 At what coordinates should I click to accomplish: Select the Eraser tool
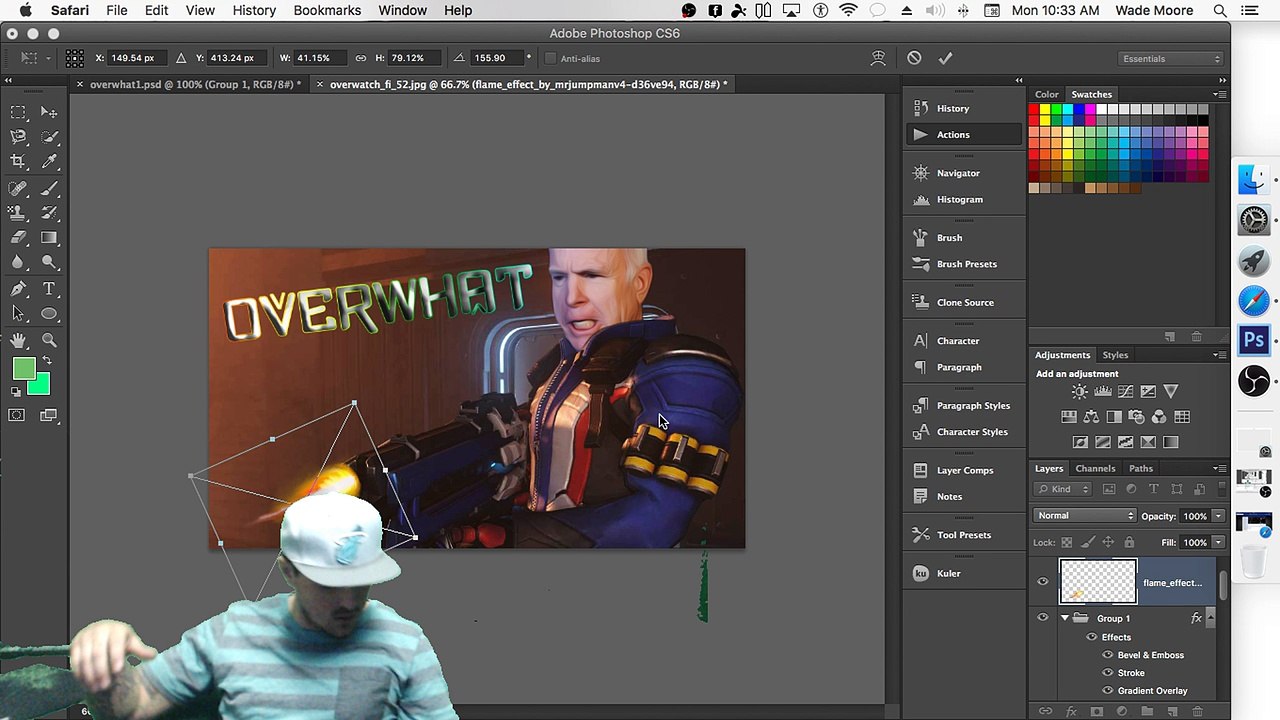coord(18,237)
